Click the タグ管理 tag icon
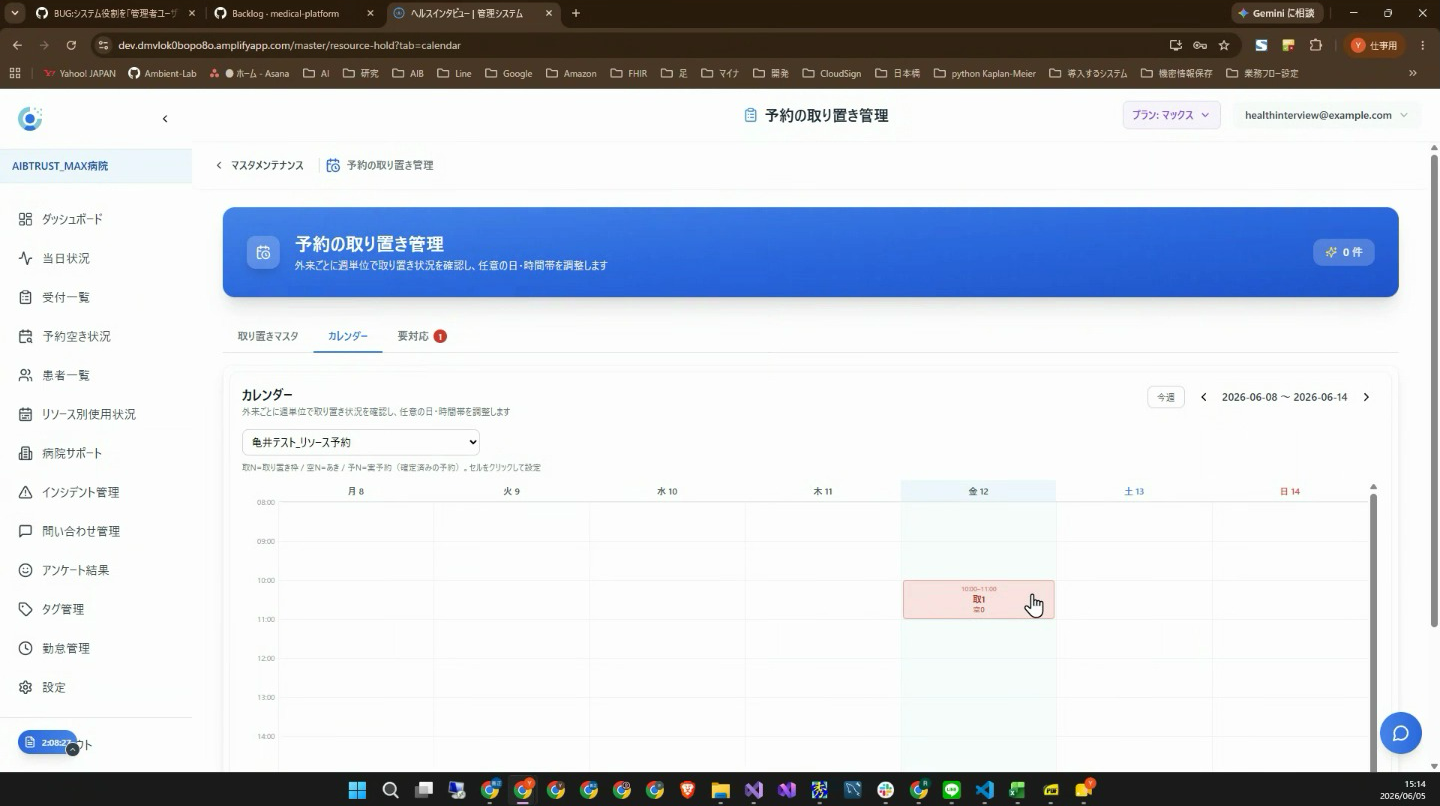1440x806 pixels. point(26,609)
